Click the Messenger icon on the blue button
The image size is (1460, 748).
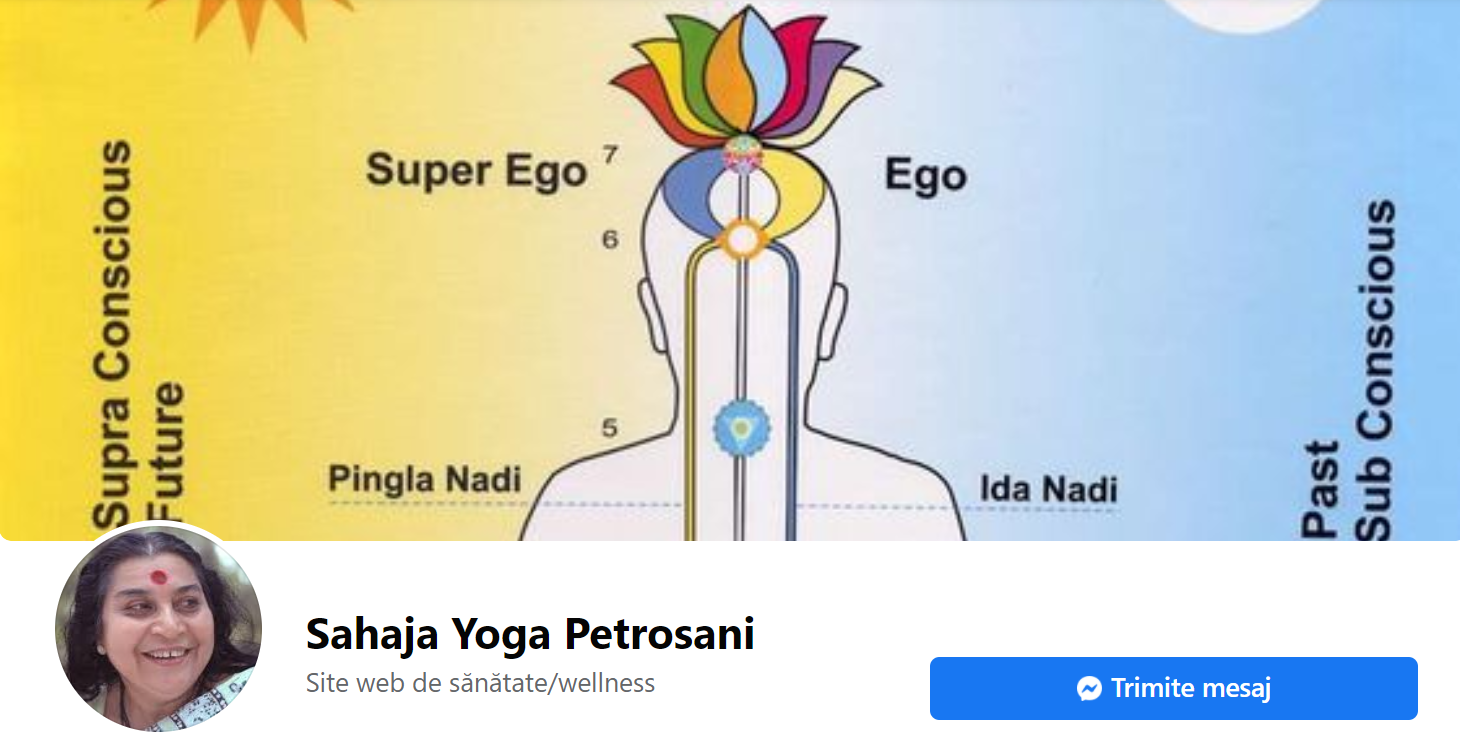coord(1090,689)
